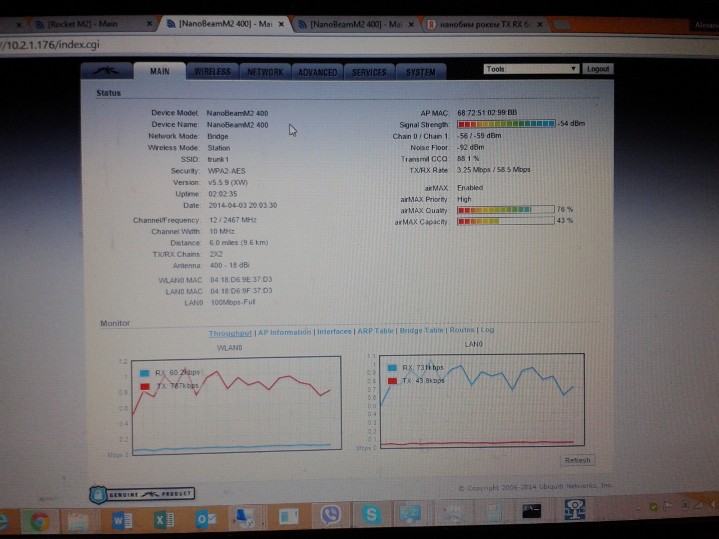This screenshot has width=719, height=539.
Task: Click the Channel/Frequency value 12 / 2467 MHz
Action: (233, 220)
